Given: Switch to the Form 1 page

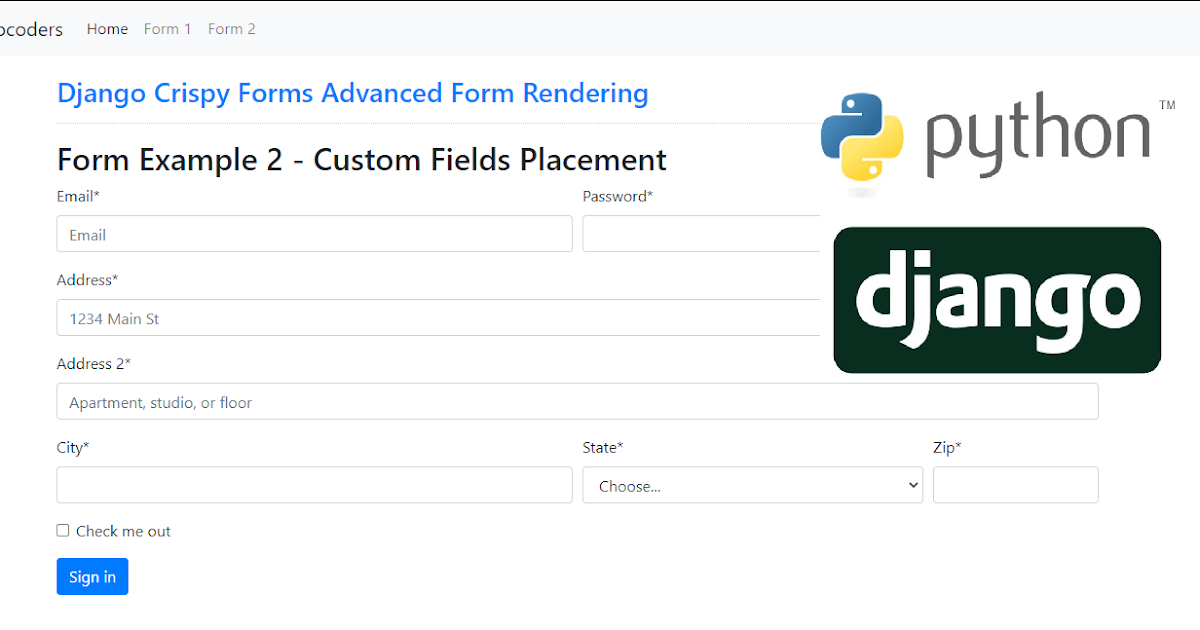Looking at the screenshot, I should click(x=167, y=29).
